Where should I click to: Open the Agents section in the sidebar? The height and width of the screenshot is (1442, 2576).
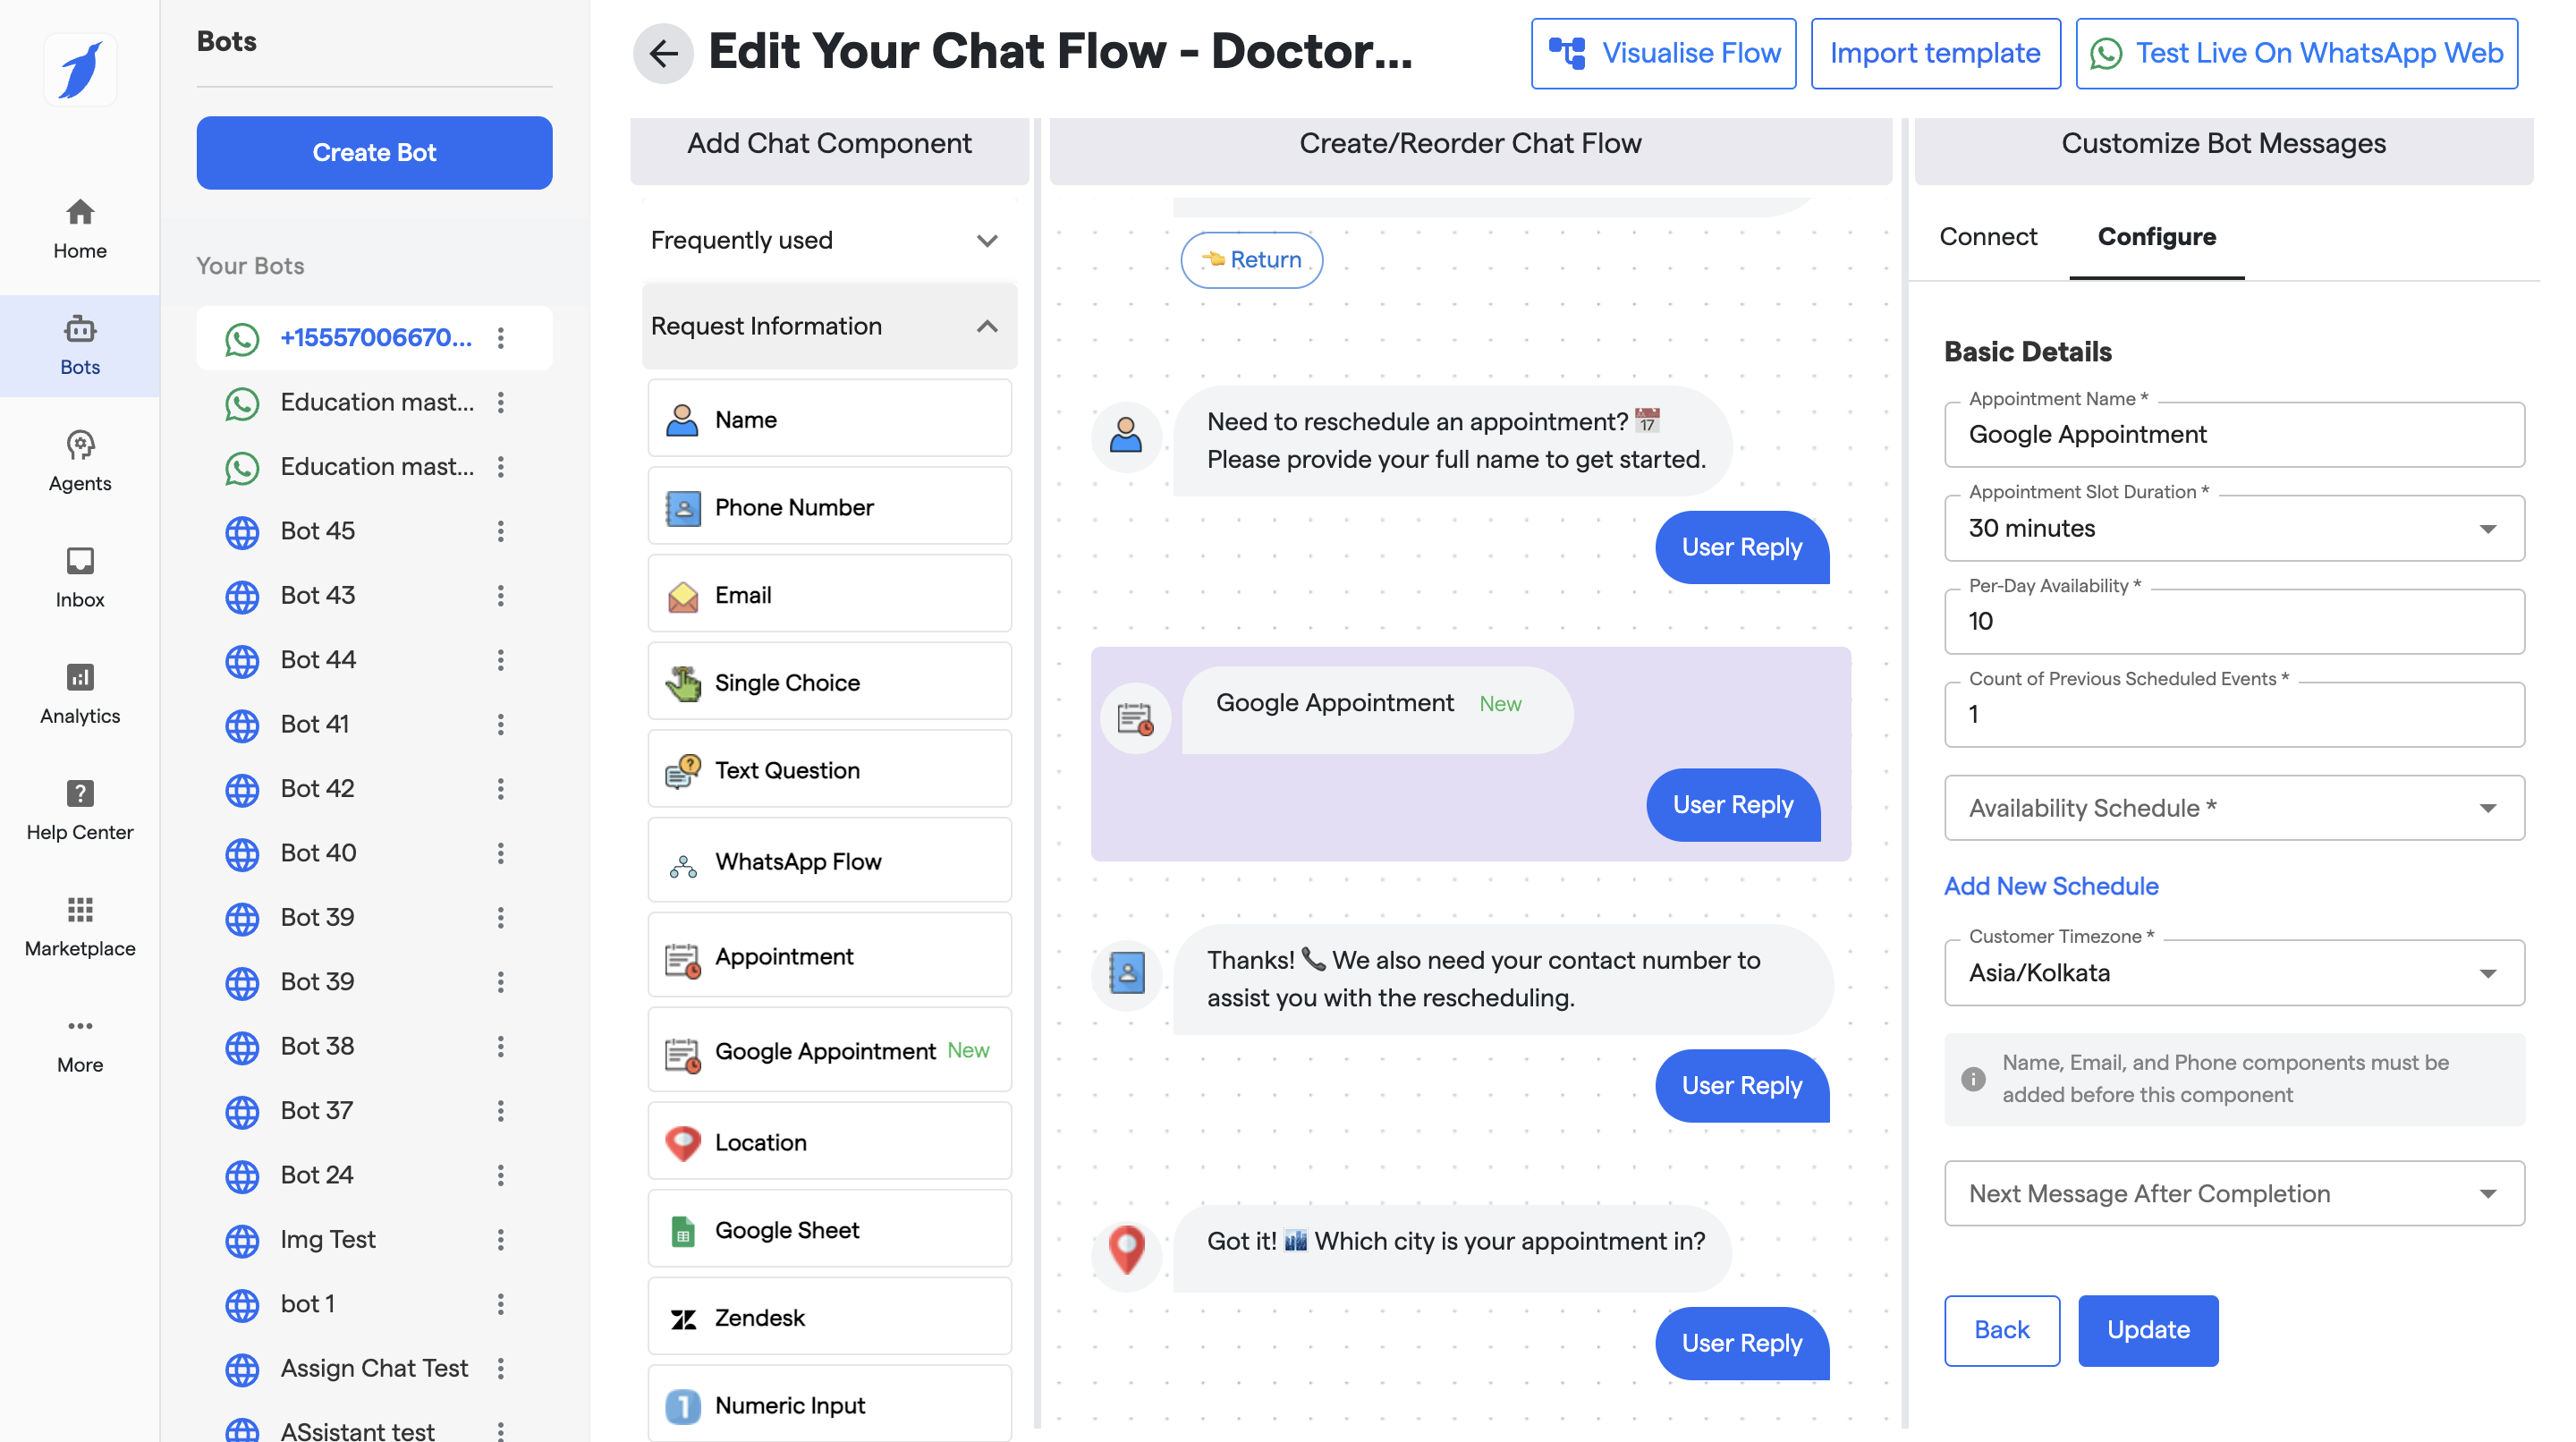80,461
